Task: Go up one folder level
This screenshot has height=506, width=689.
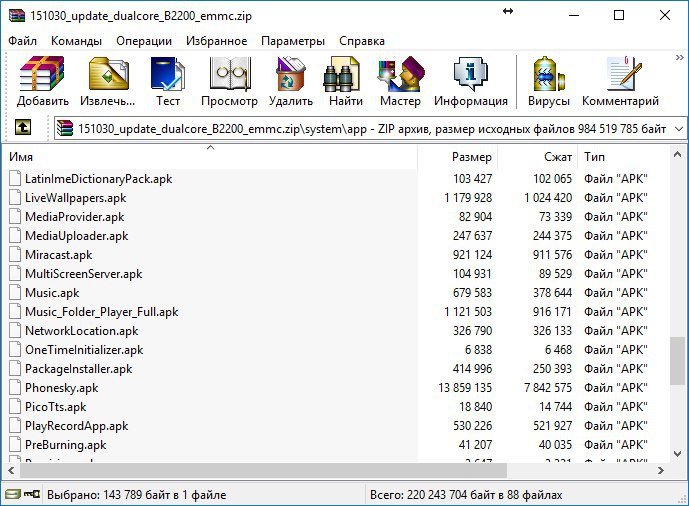Action: click(x=23, y=128)
